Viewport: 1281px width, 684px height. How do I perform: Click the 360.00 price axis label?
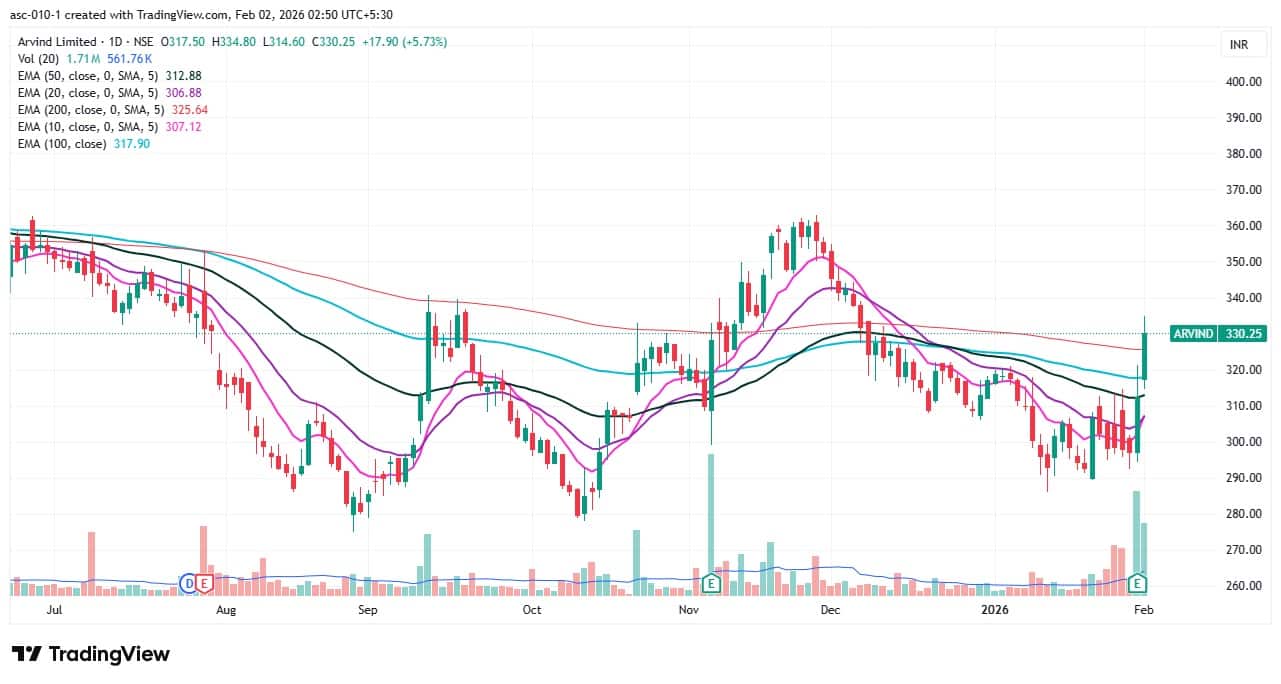click(1241, 226)
